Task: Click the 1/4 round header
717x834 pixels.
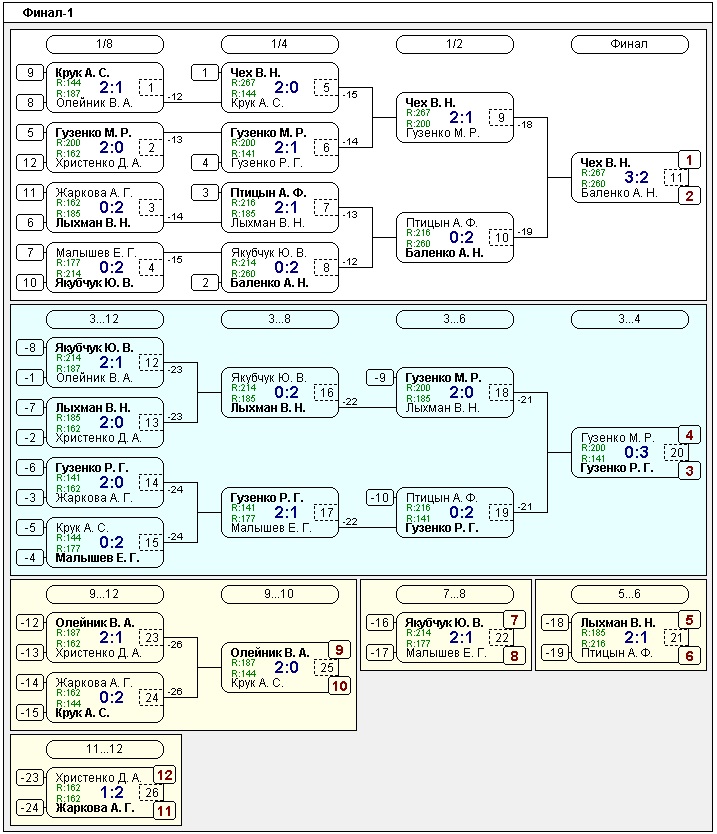Action: click(280, 44)
